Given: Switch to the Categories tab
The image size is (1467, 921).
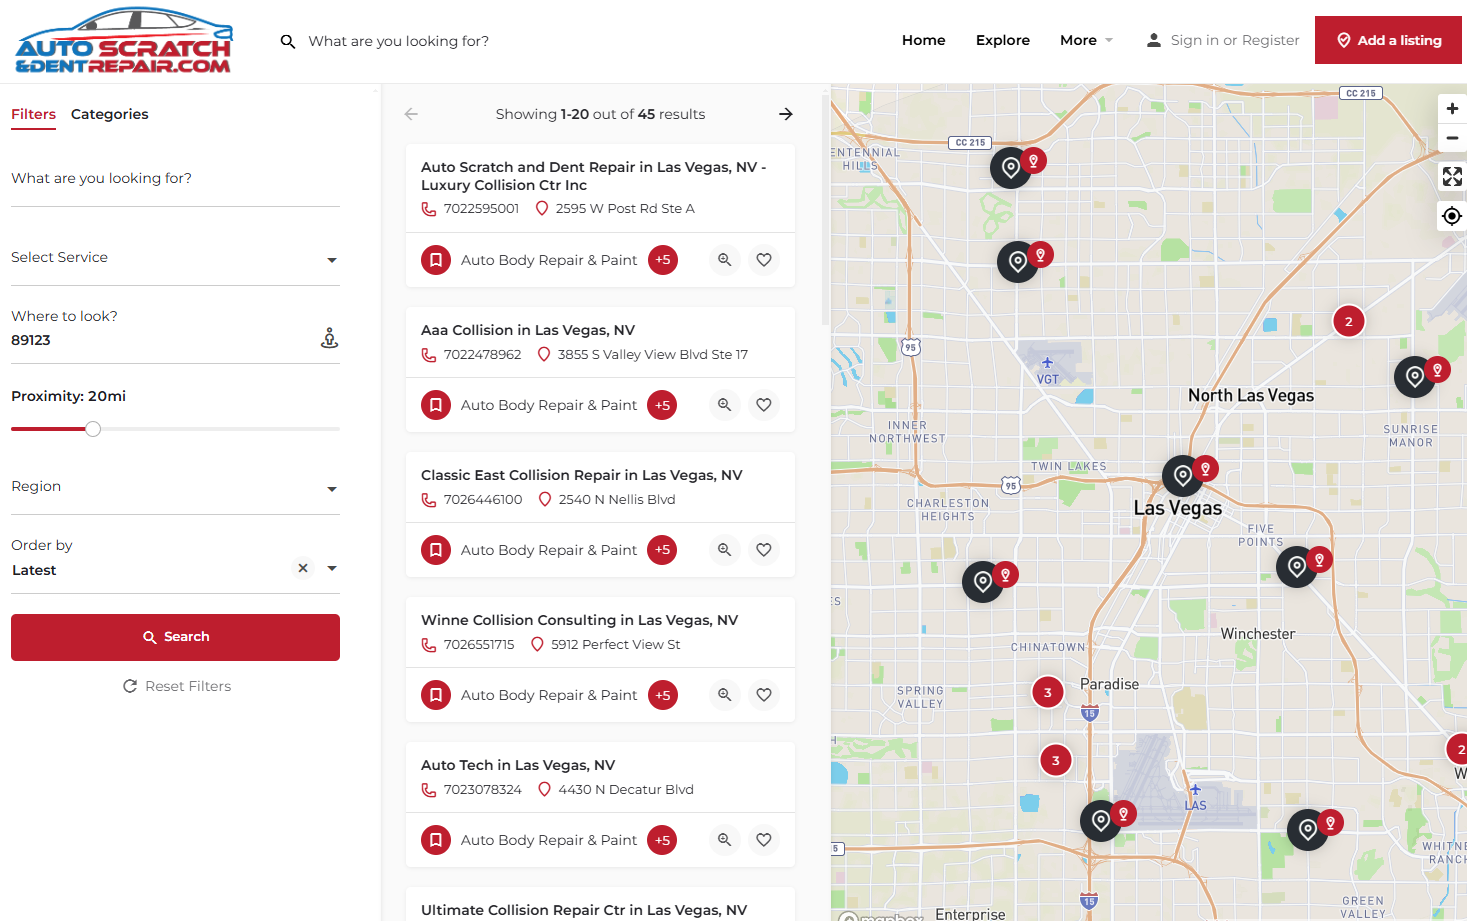Looking at the screenshot, I should [x=110, y=114].
